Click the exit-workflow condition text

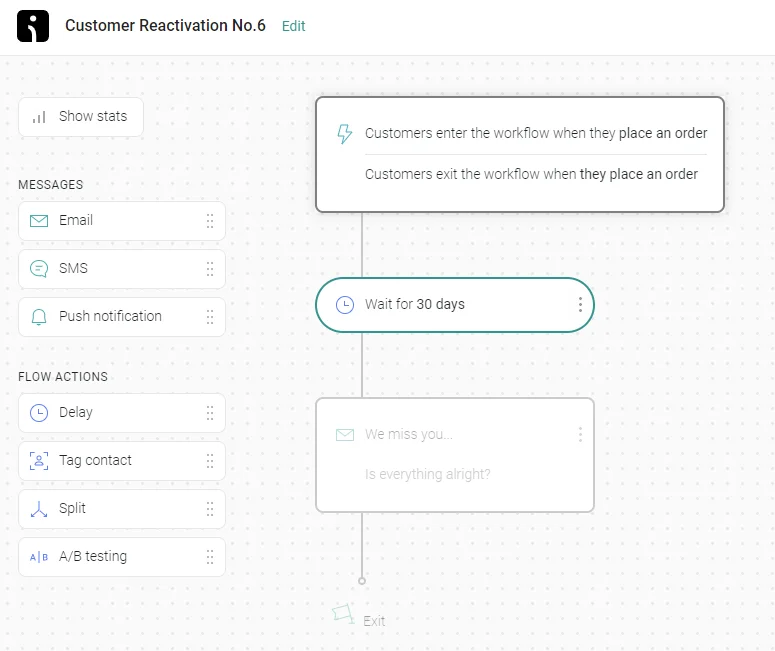(531, 174)
